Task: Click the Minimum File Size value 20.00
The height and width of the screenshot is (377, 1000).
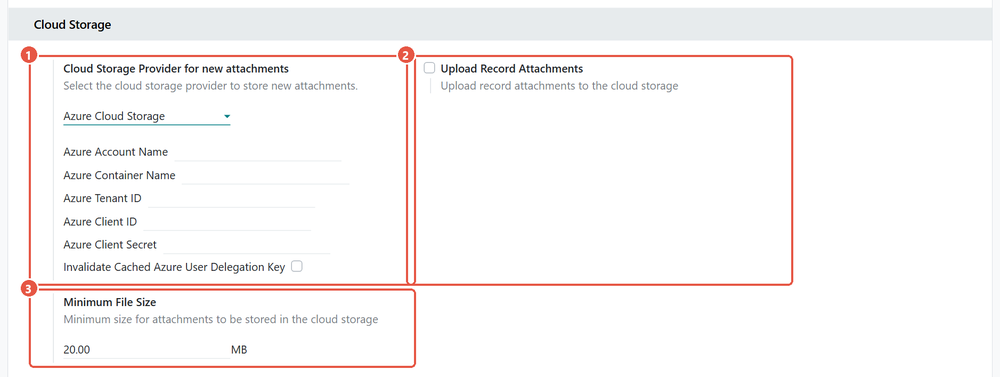Action: [147, 350]
